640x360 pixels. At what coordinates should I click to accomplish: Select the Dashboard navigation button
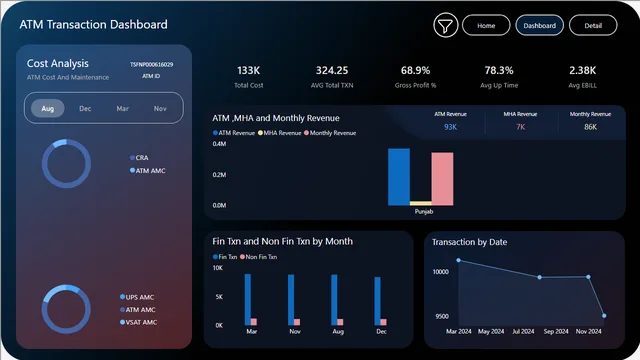540,25
